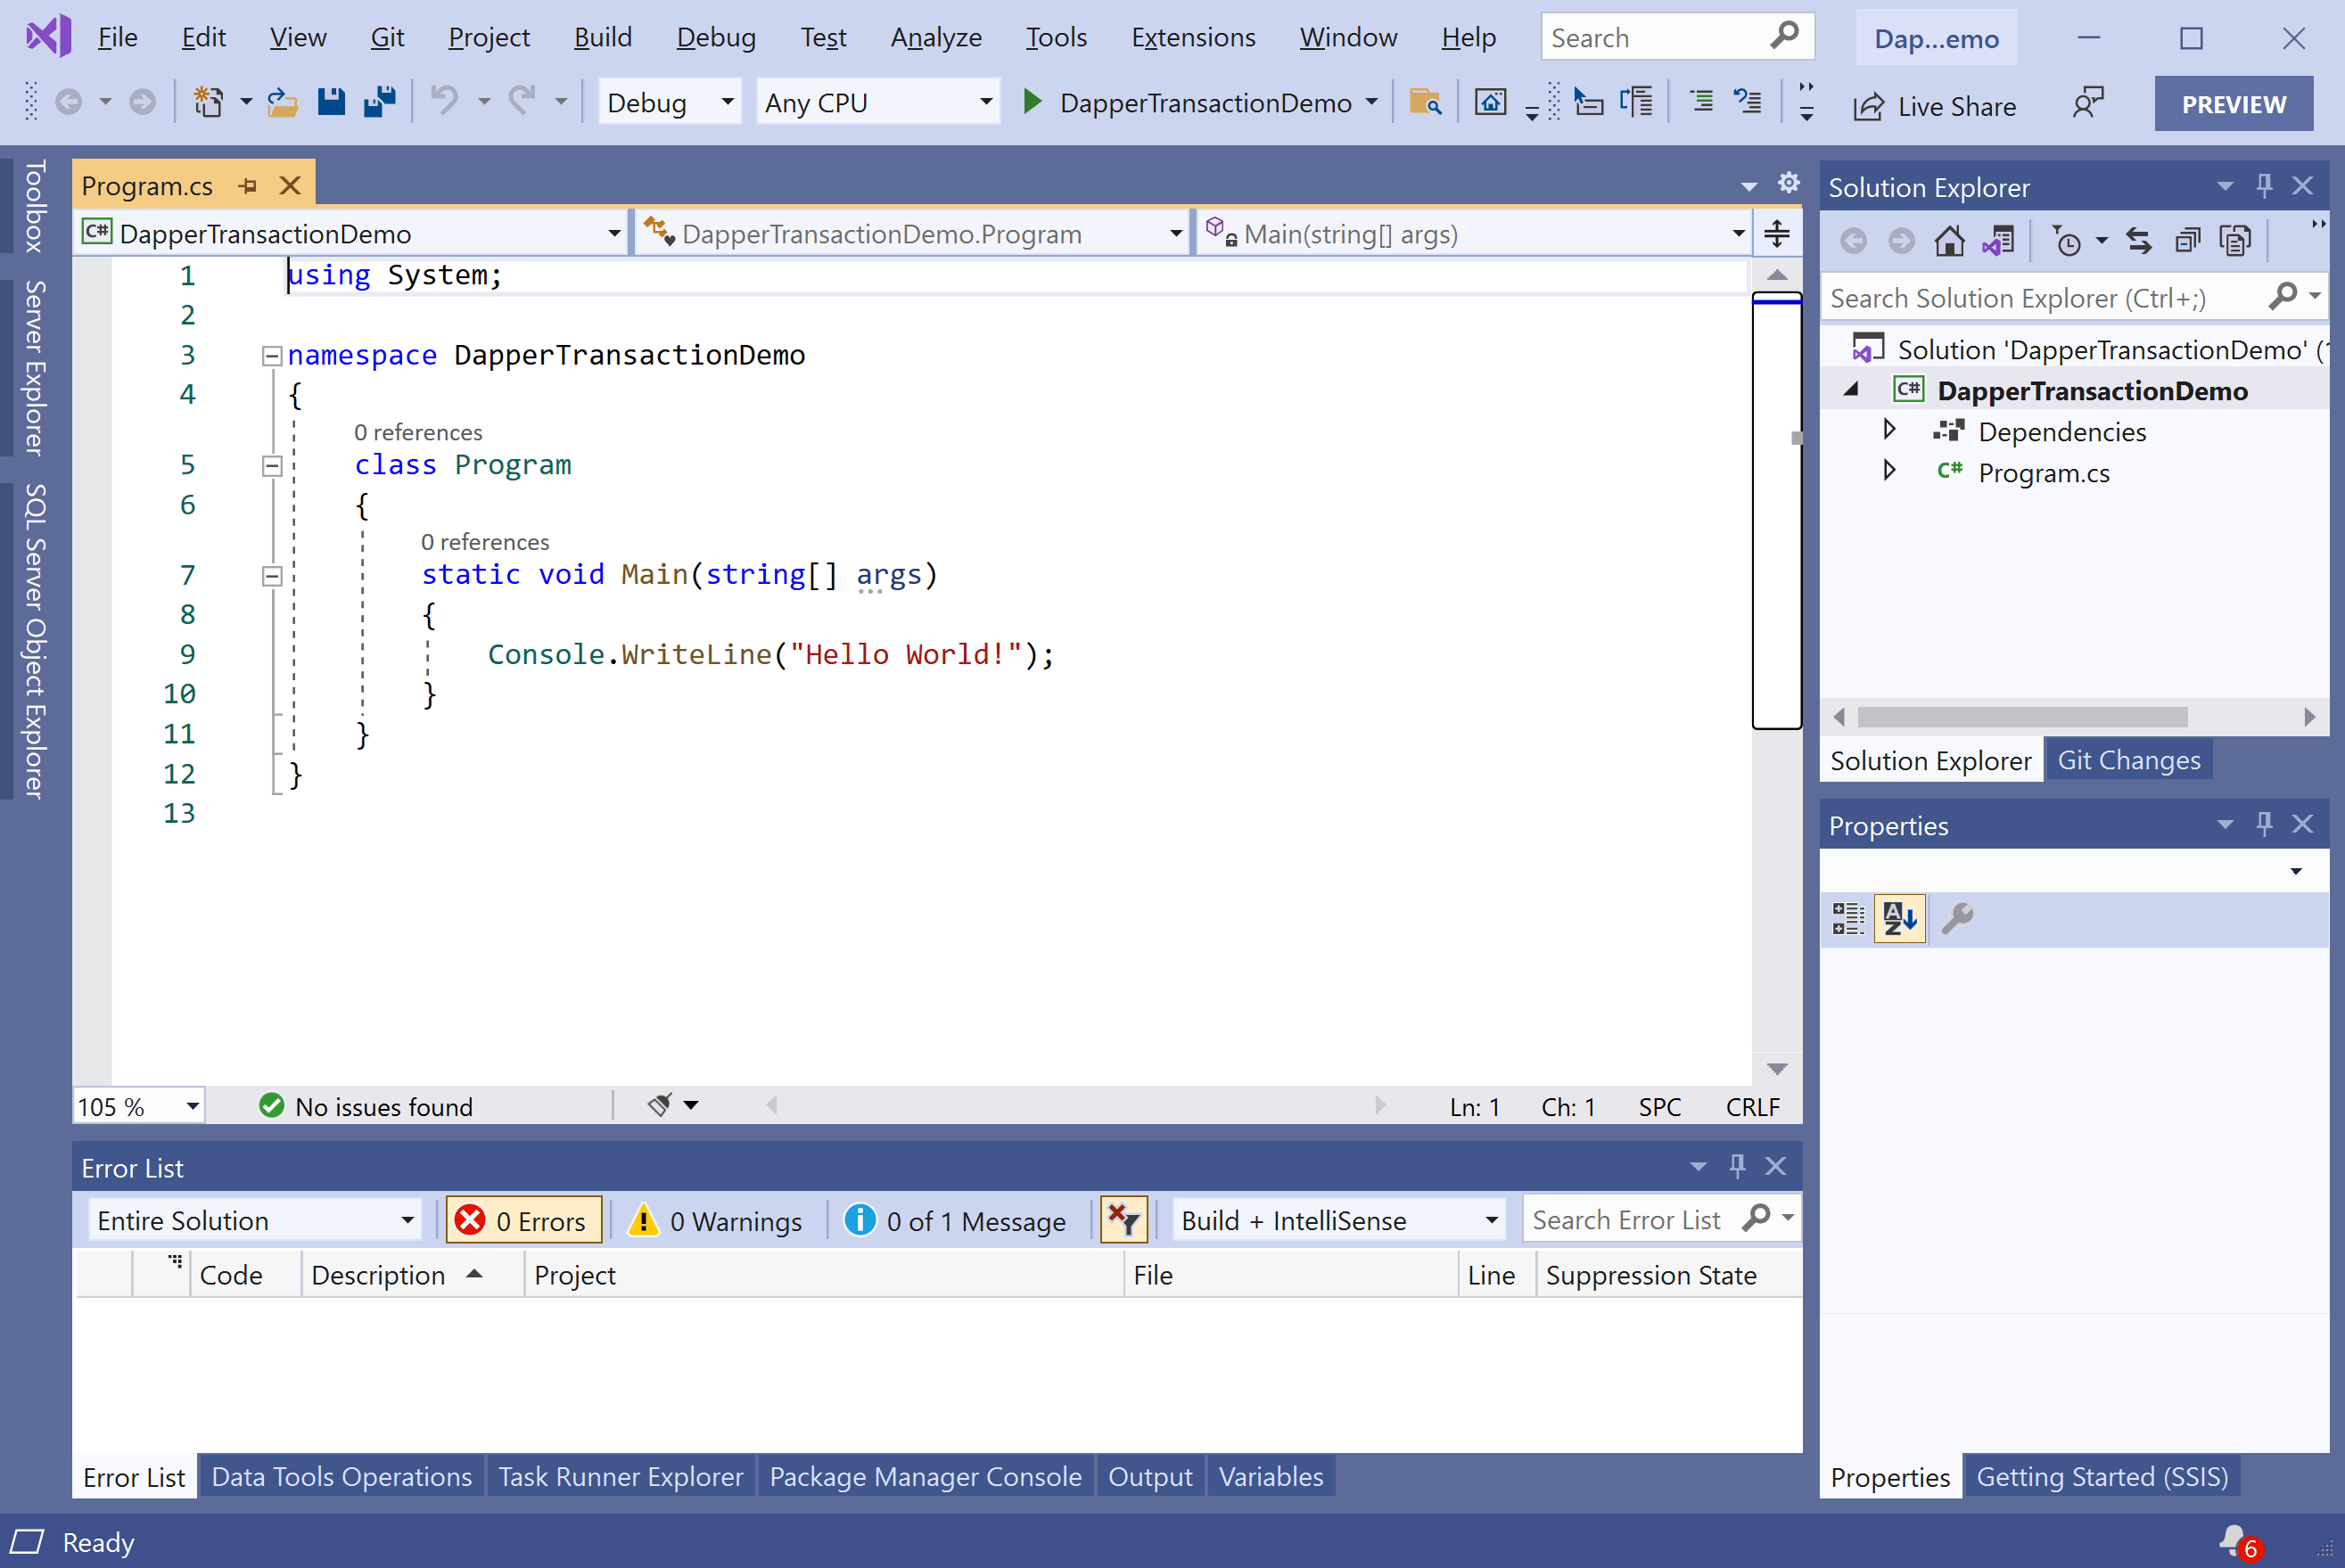Open the editor zoom level selector showing 105%
The height and width of the screenshot is (1568, 2345).
[x=137, y=1105]
